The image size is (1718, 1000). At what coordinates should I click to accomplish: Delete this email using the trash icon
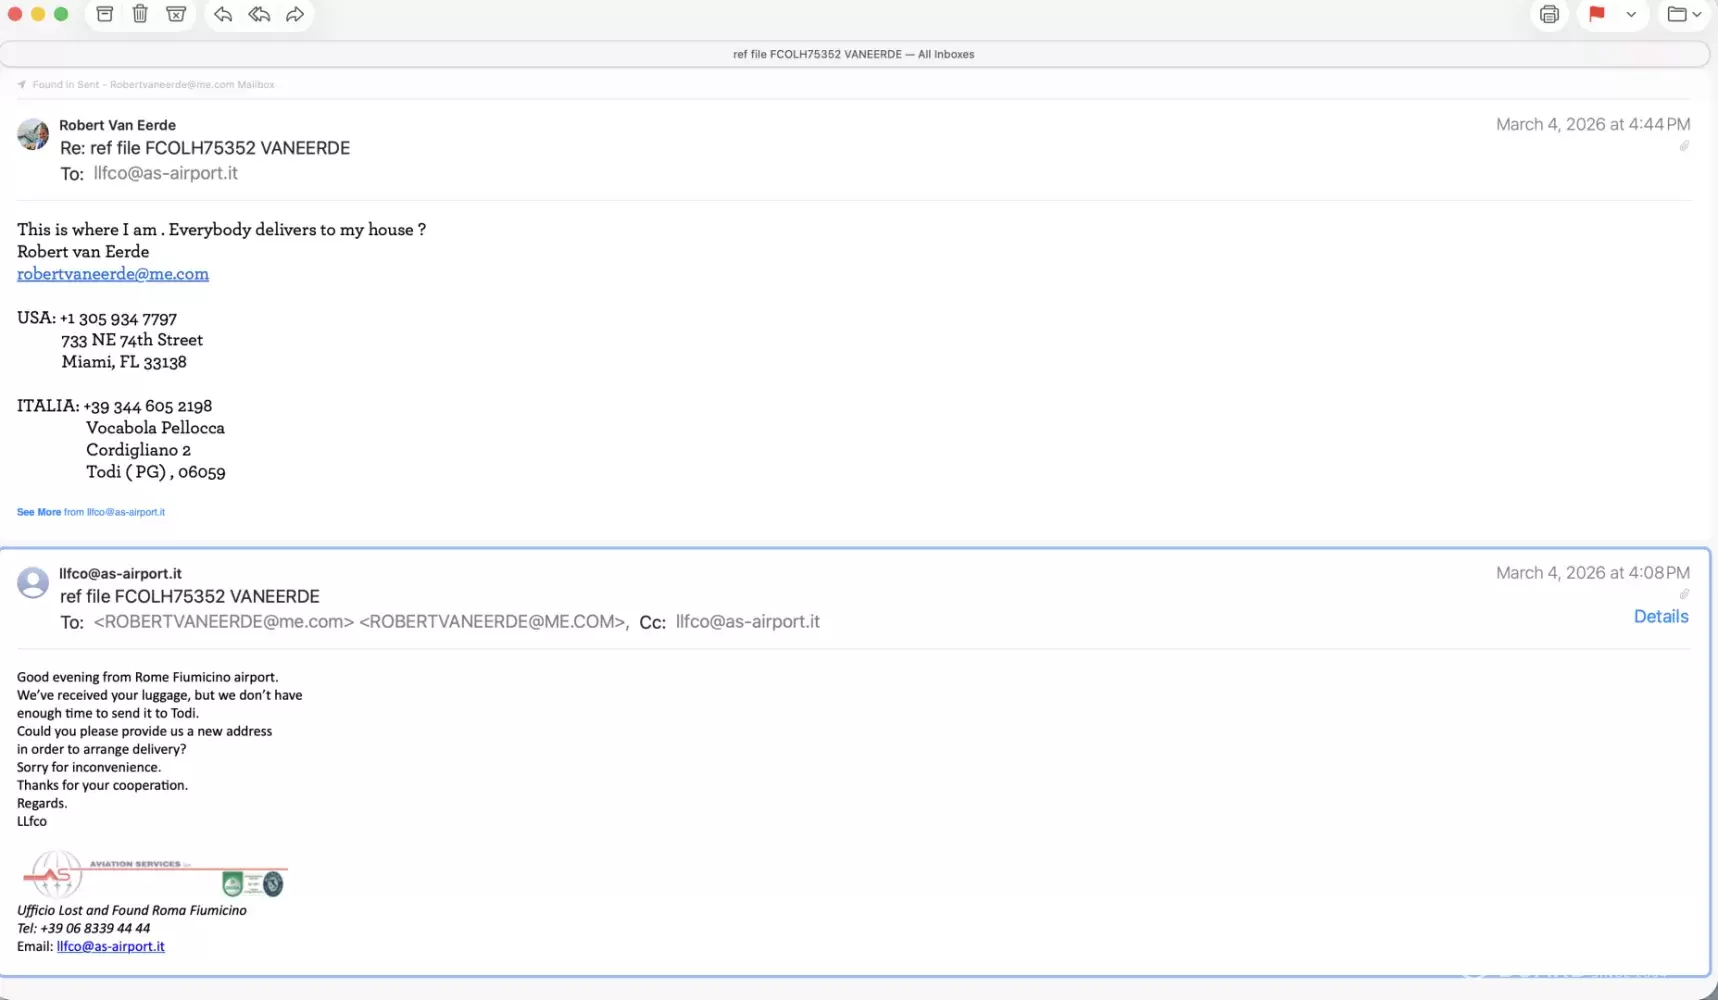[x=140, y=14]
